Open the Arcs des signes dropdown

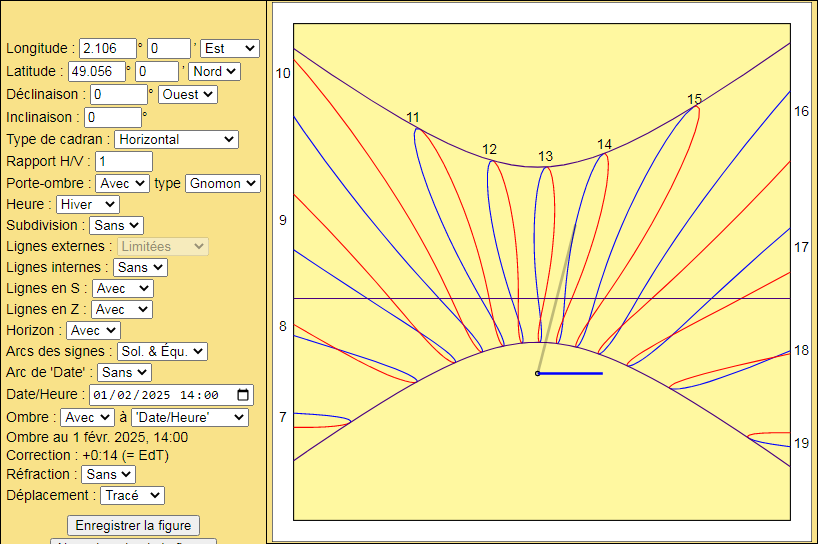click(x=162, y=351)
